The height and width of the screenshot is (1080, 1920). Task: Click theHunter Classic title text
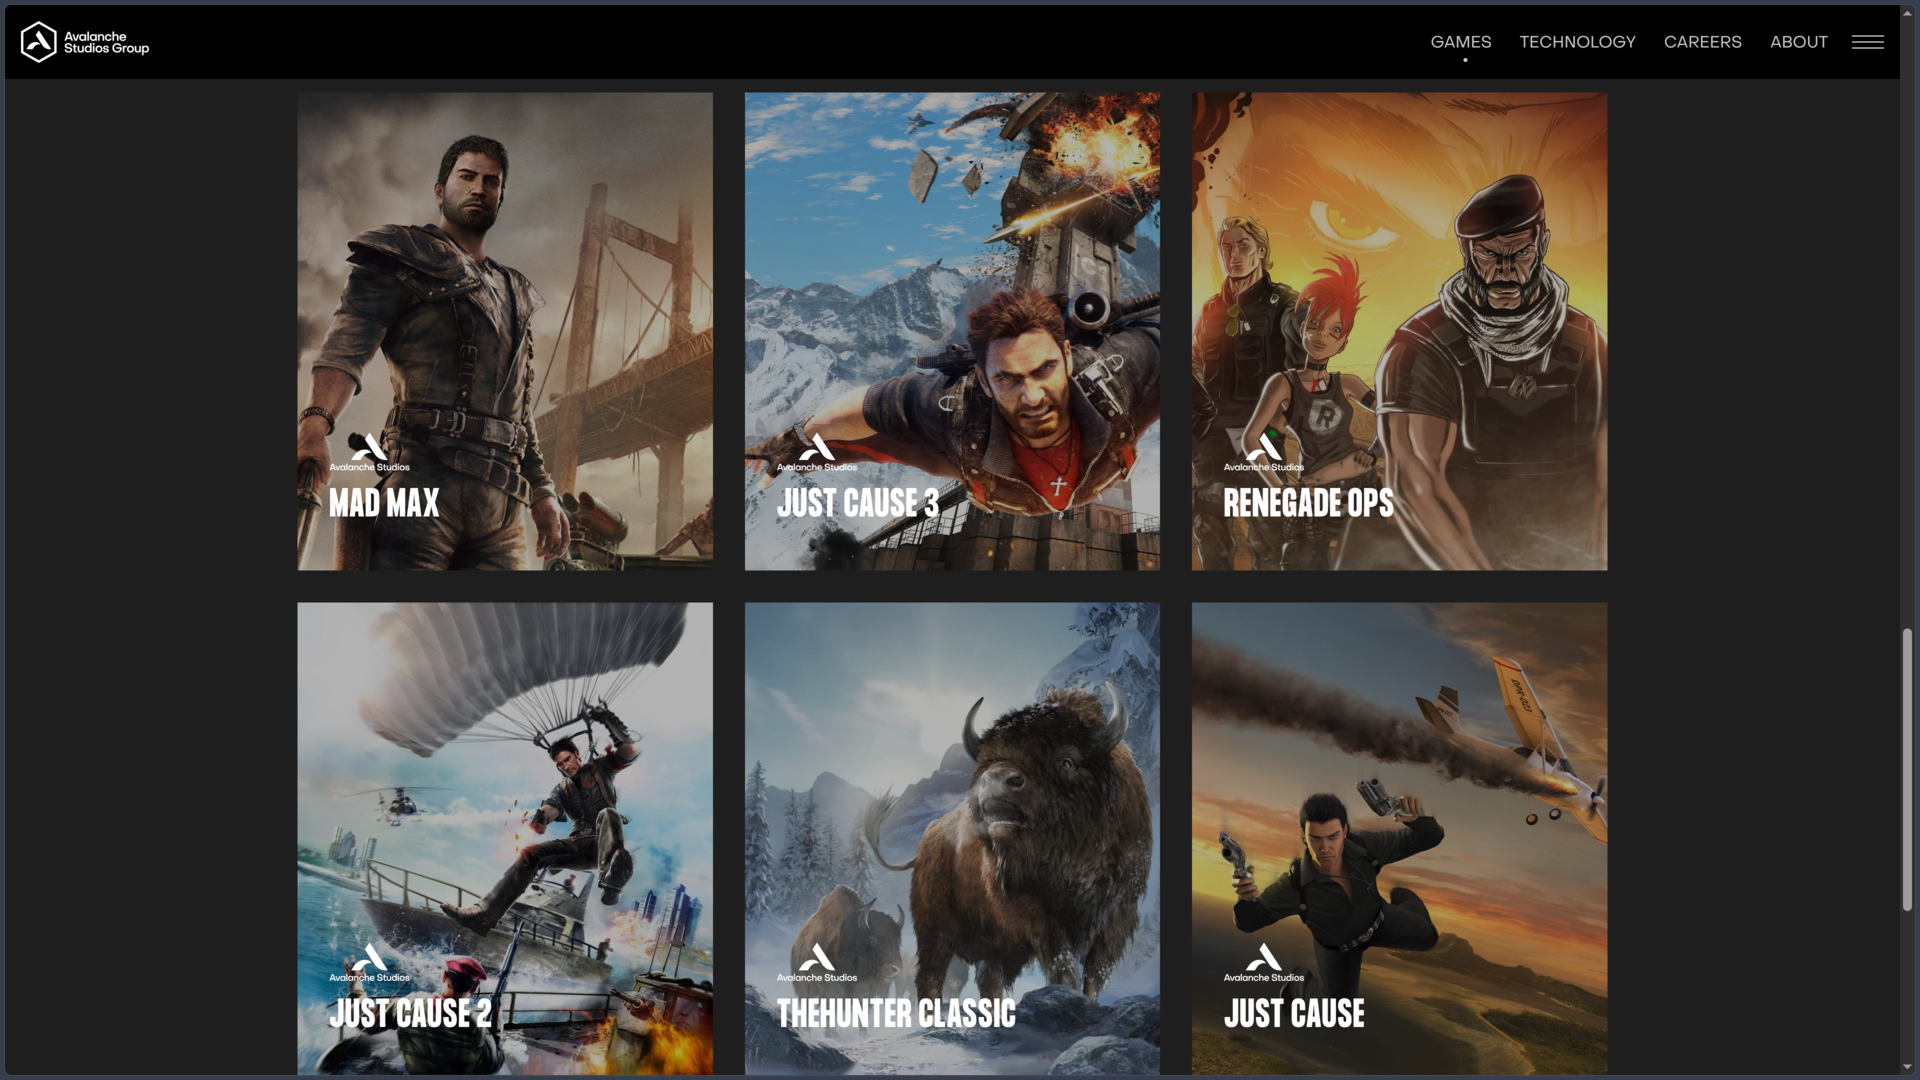[896, 1013]
